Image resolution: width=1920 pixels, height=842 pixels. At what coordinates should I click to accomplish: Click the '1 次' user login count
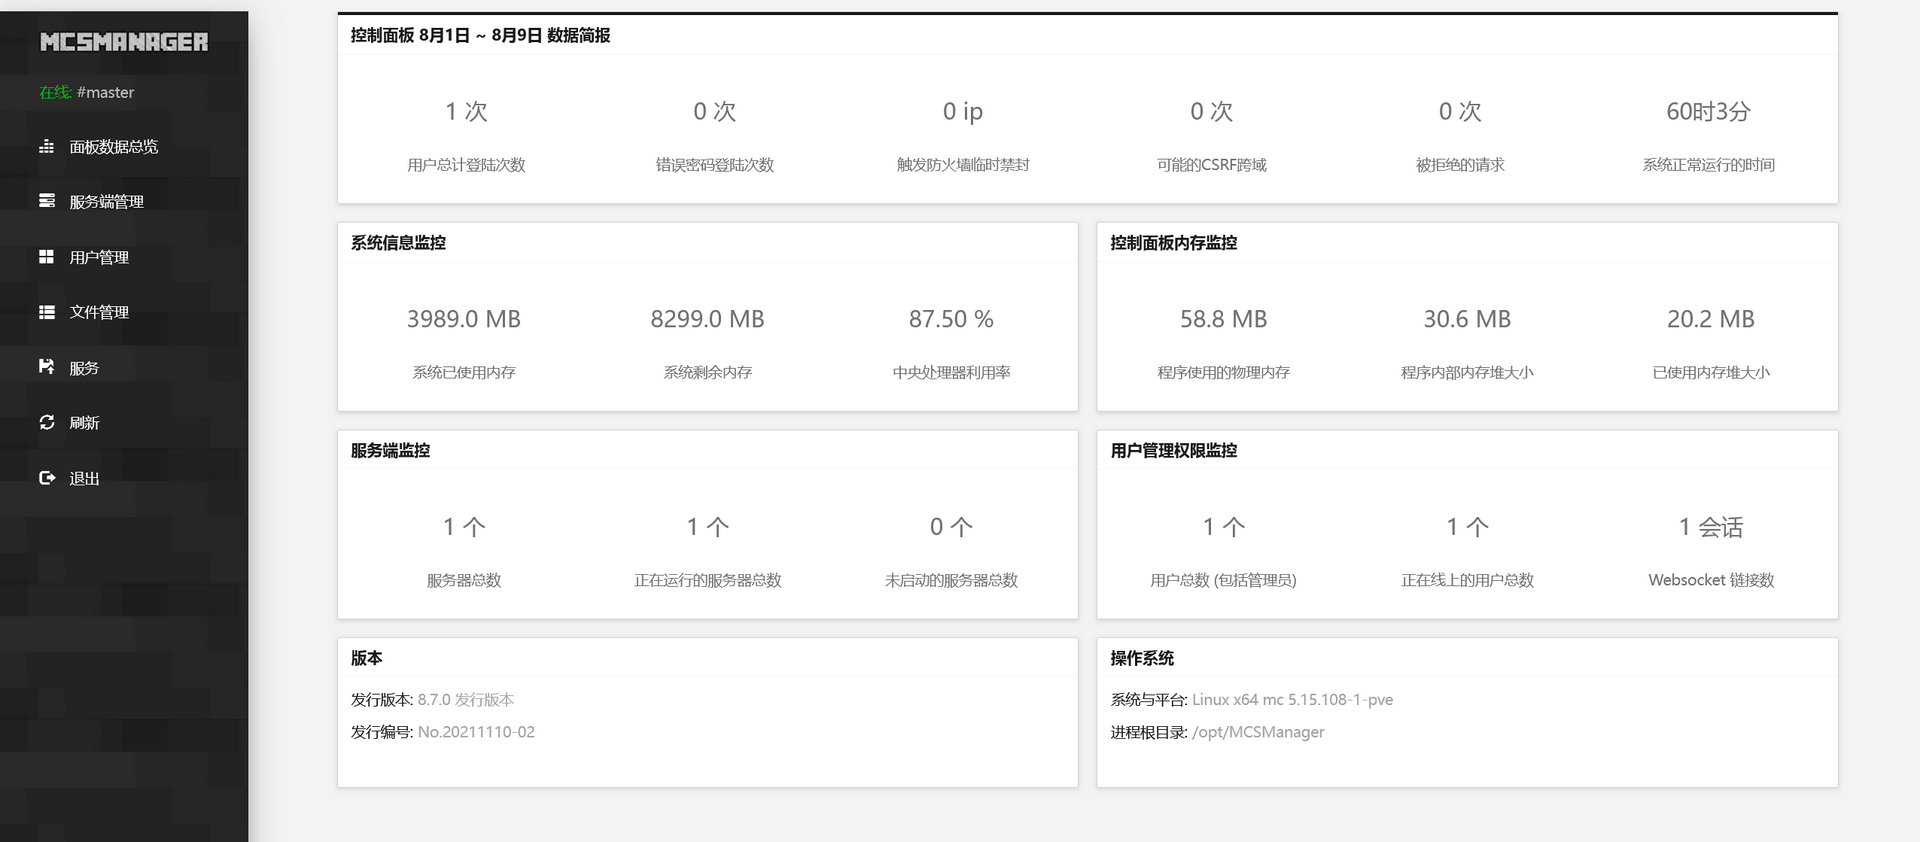tap(466, 111)
